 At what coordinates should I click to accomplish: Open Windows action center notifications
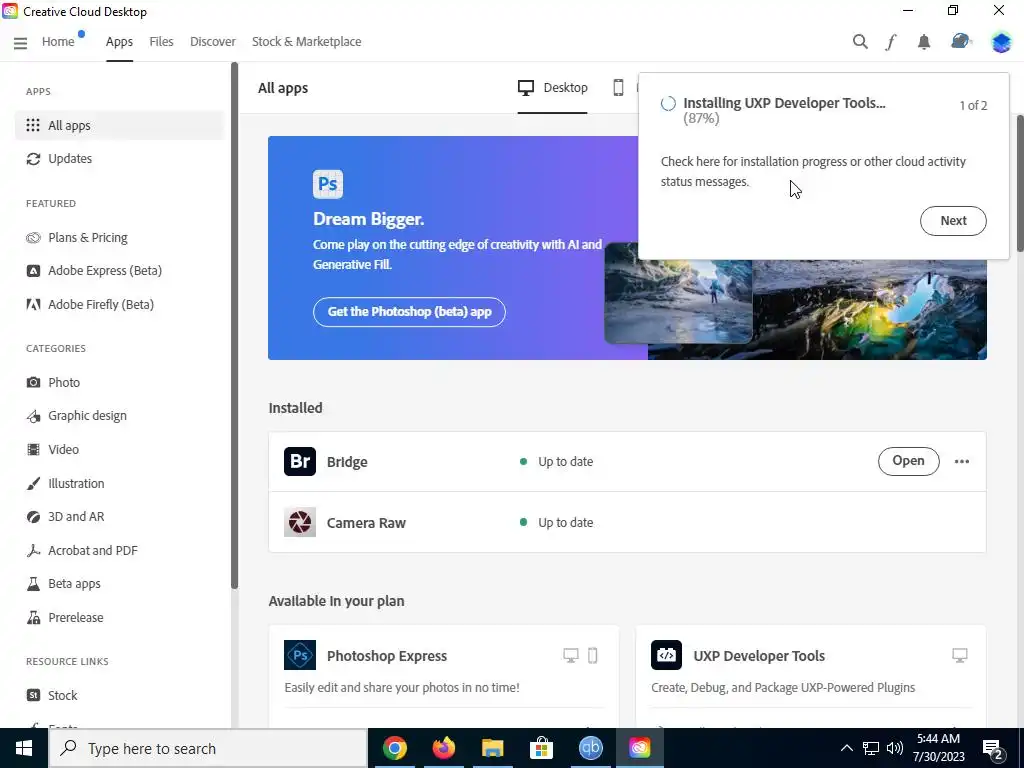pyautogui.click(x=993, y=749)
